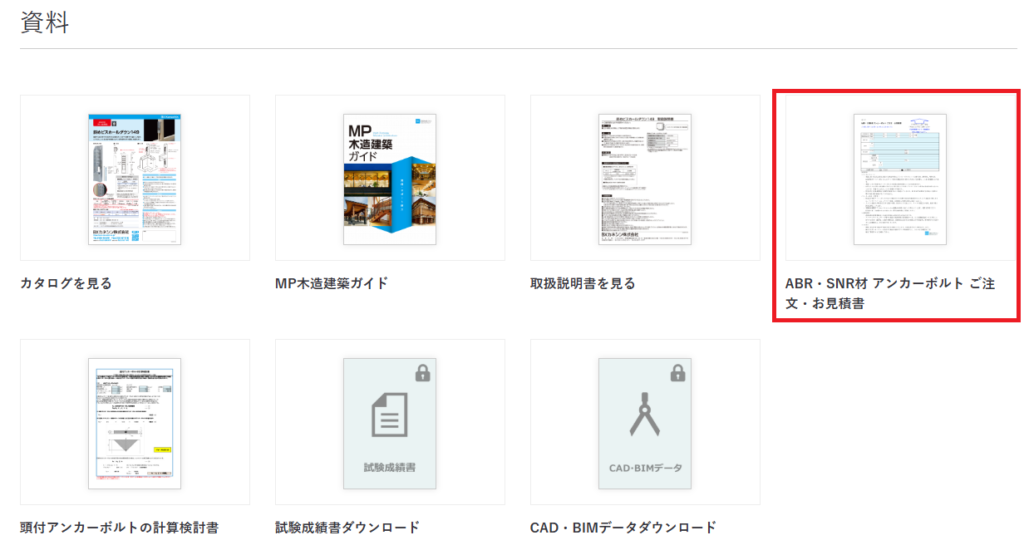Open the ABR・SNR材 order form thumbnail

click(x=899, y=178)
